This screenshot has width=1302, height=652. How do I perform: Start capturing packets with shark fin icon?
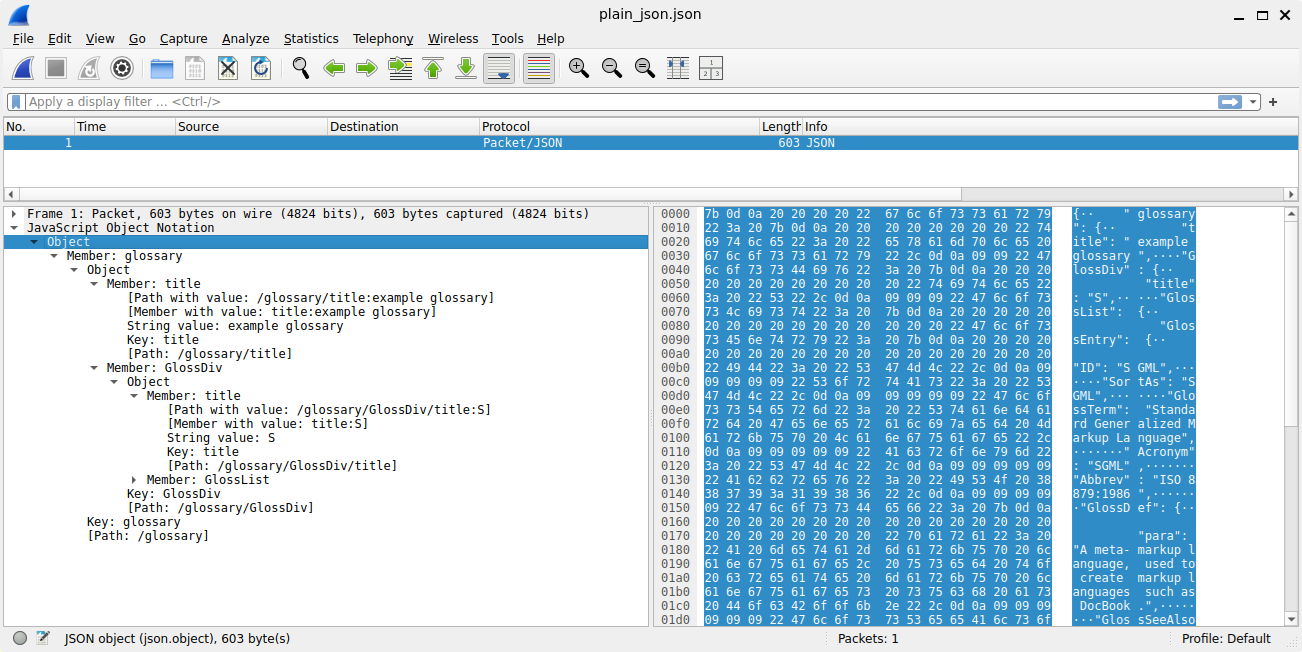point(24,68)
